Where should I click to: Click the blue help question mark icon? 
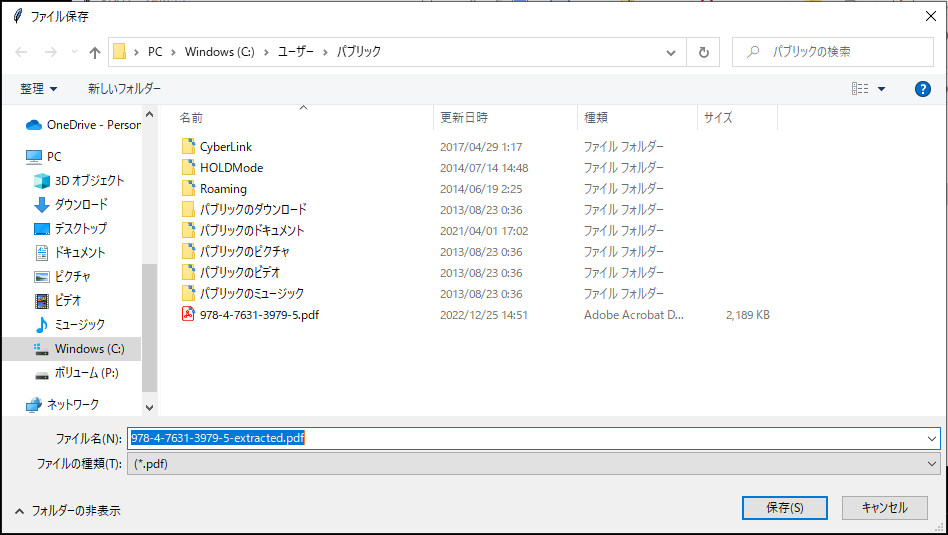coord(922,89)
